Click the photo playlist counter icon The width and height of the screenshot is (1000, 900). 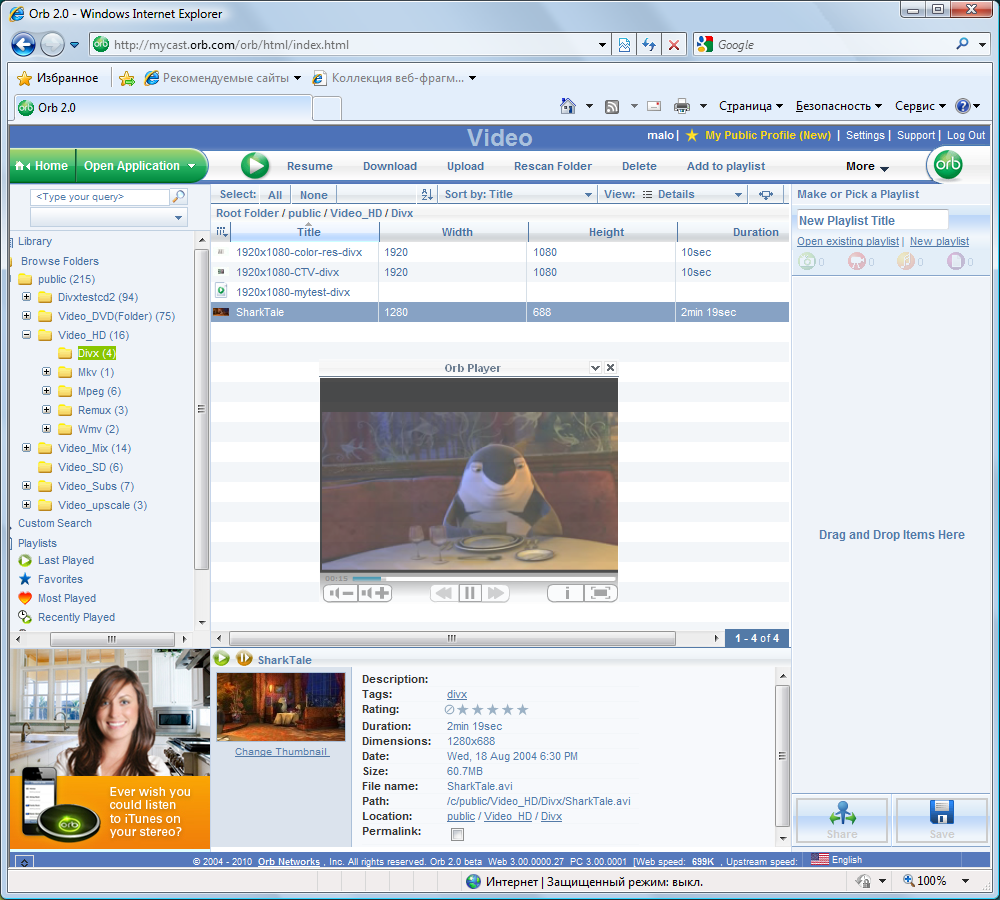[807, 261]
